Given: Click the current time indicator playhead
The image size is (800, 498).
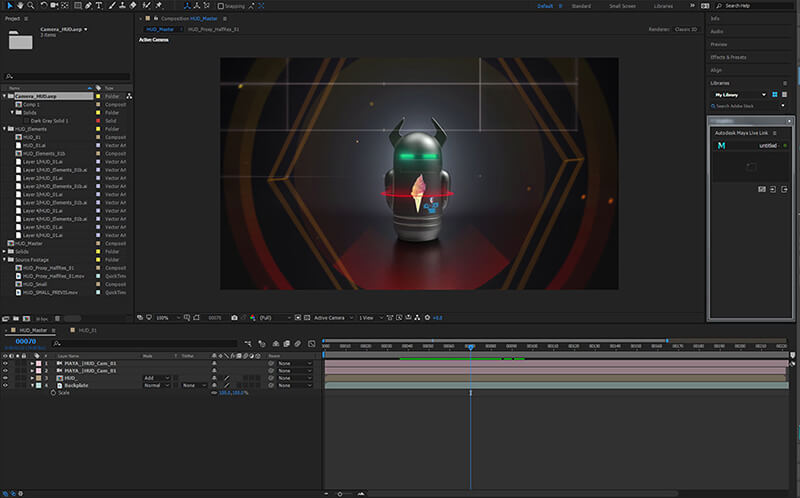Looking at the screenshot, I should tap(470, 347).
